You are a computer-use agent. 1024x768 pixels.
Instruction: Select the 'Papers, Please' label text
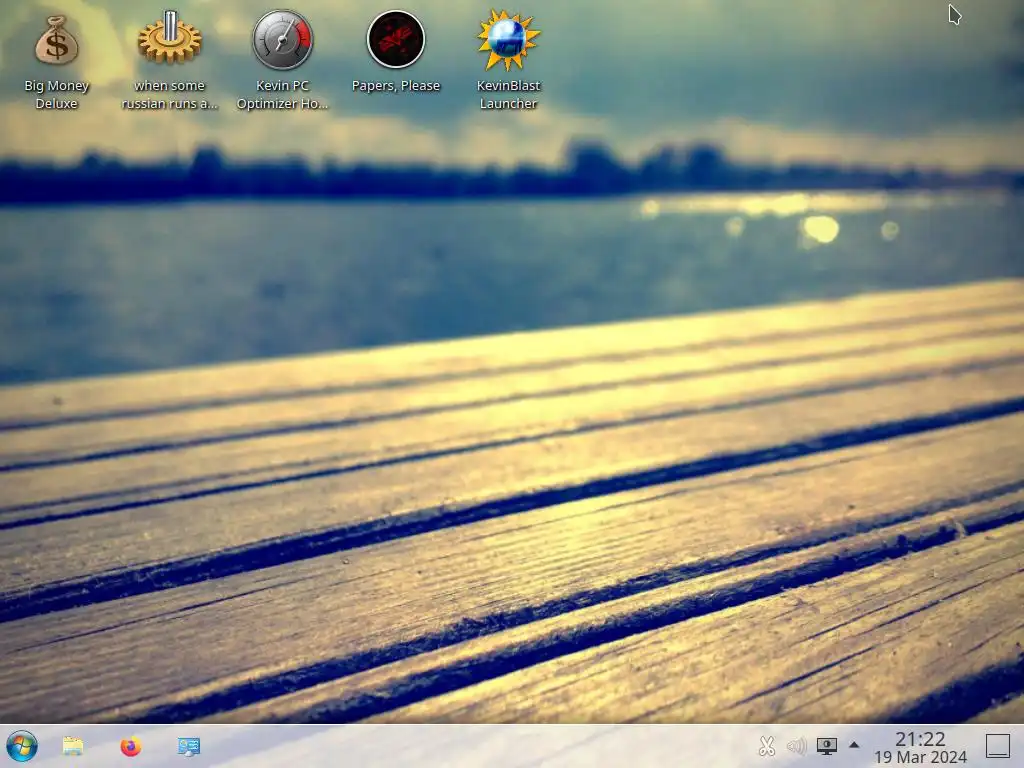click(x=396, y=86)
